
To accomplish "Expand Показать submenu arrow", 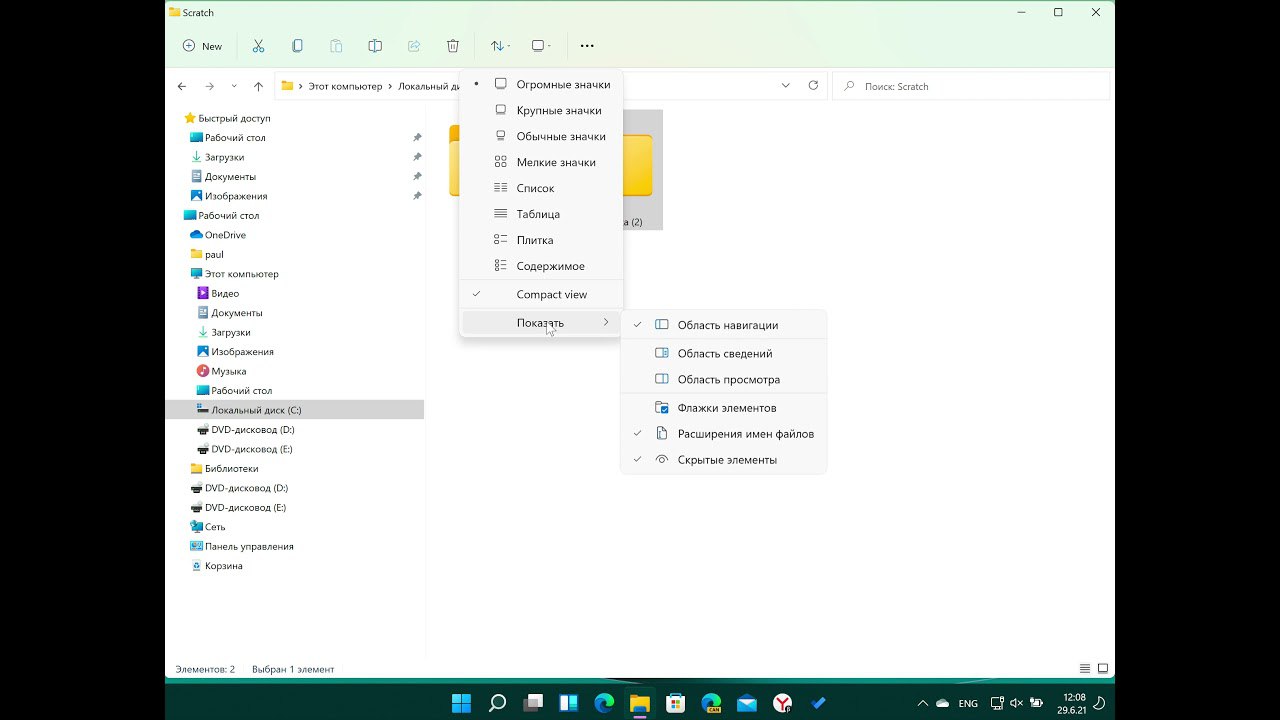I will pyautogui.click(x=606, y=322).
